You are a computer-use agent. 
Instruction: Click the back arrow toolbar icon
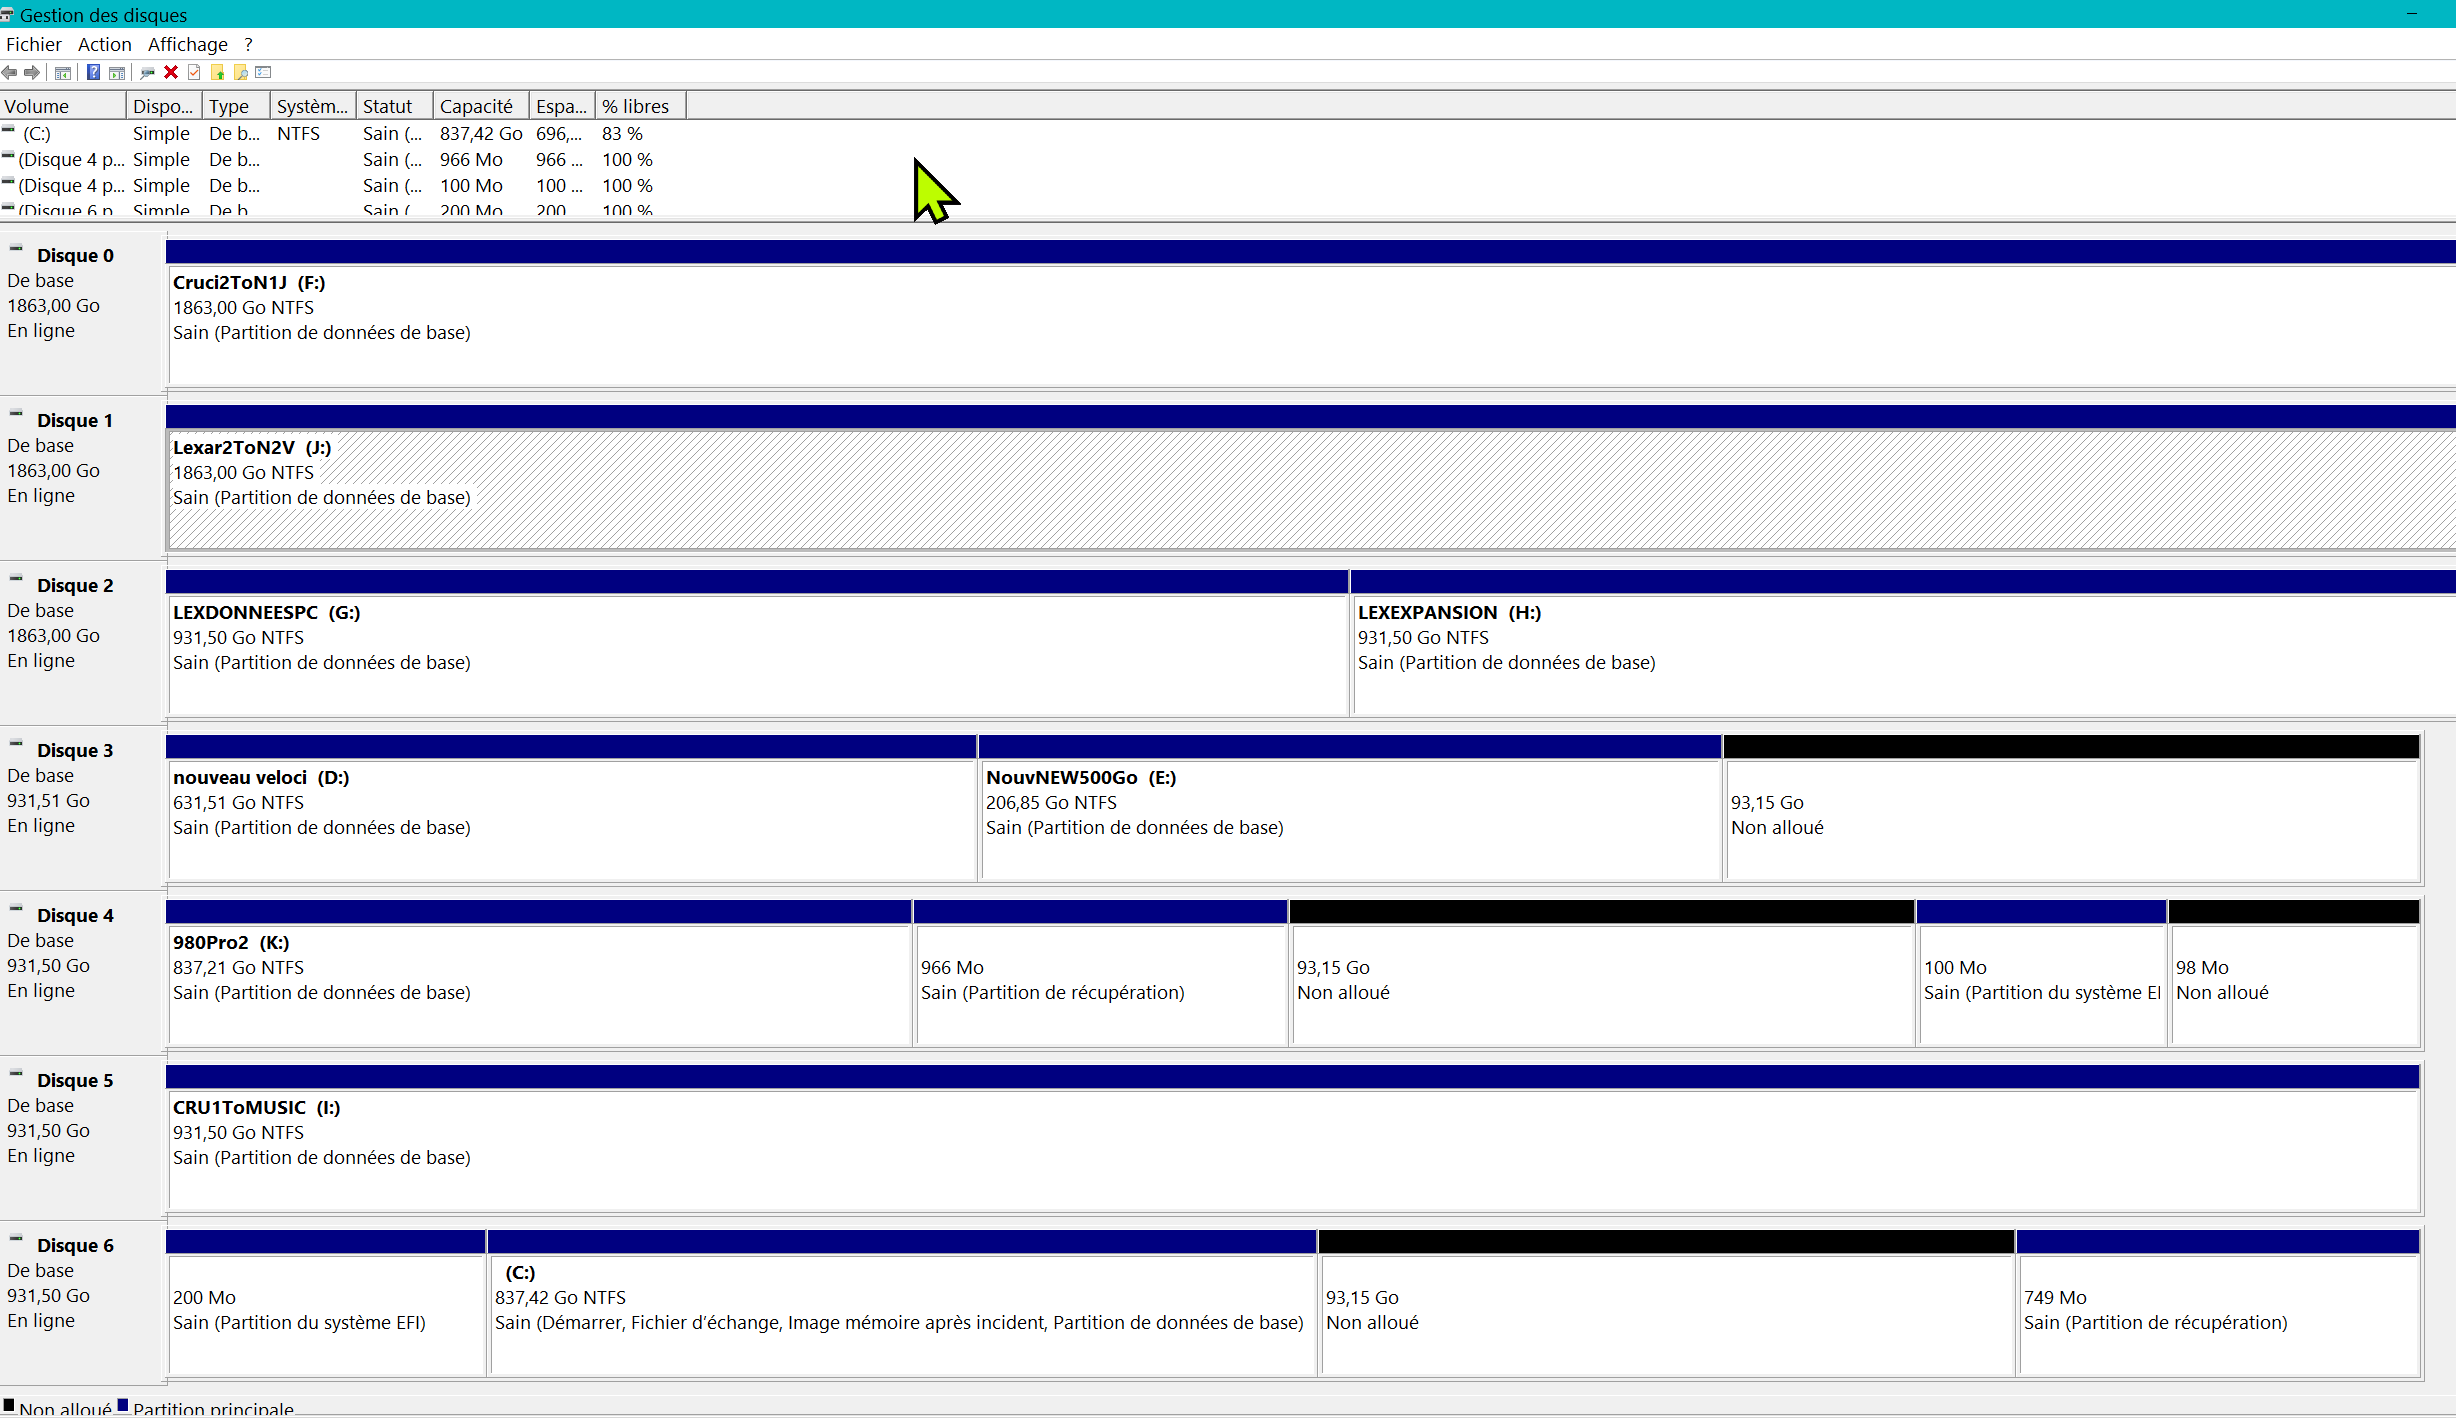click(9, 72)
